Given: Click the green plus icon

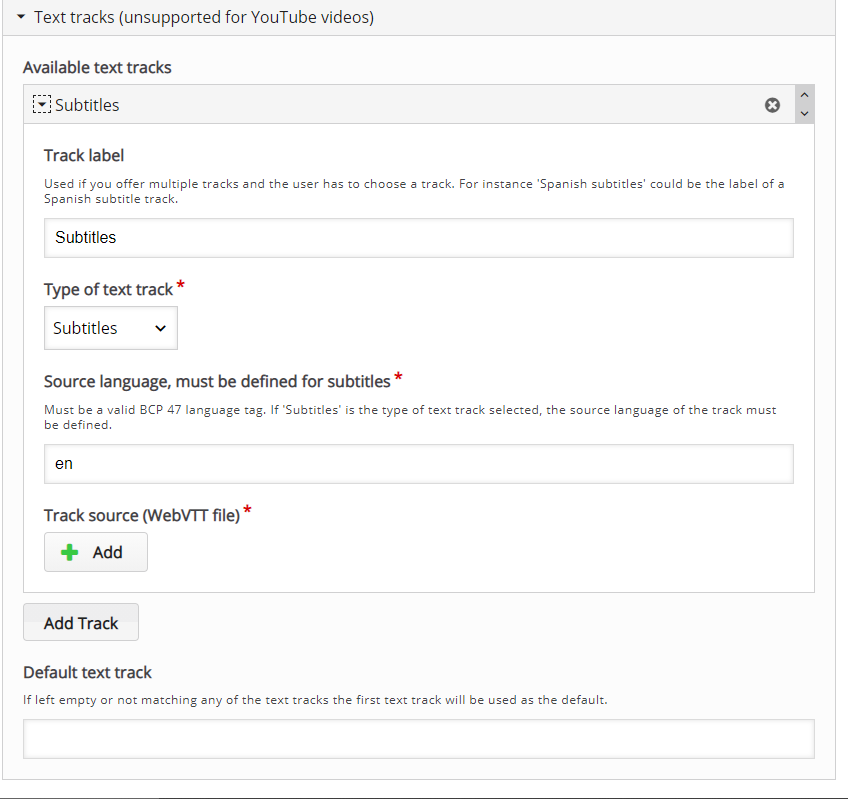Looking at the screenshot, I should coord(69,552).
